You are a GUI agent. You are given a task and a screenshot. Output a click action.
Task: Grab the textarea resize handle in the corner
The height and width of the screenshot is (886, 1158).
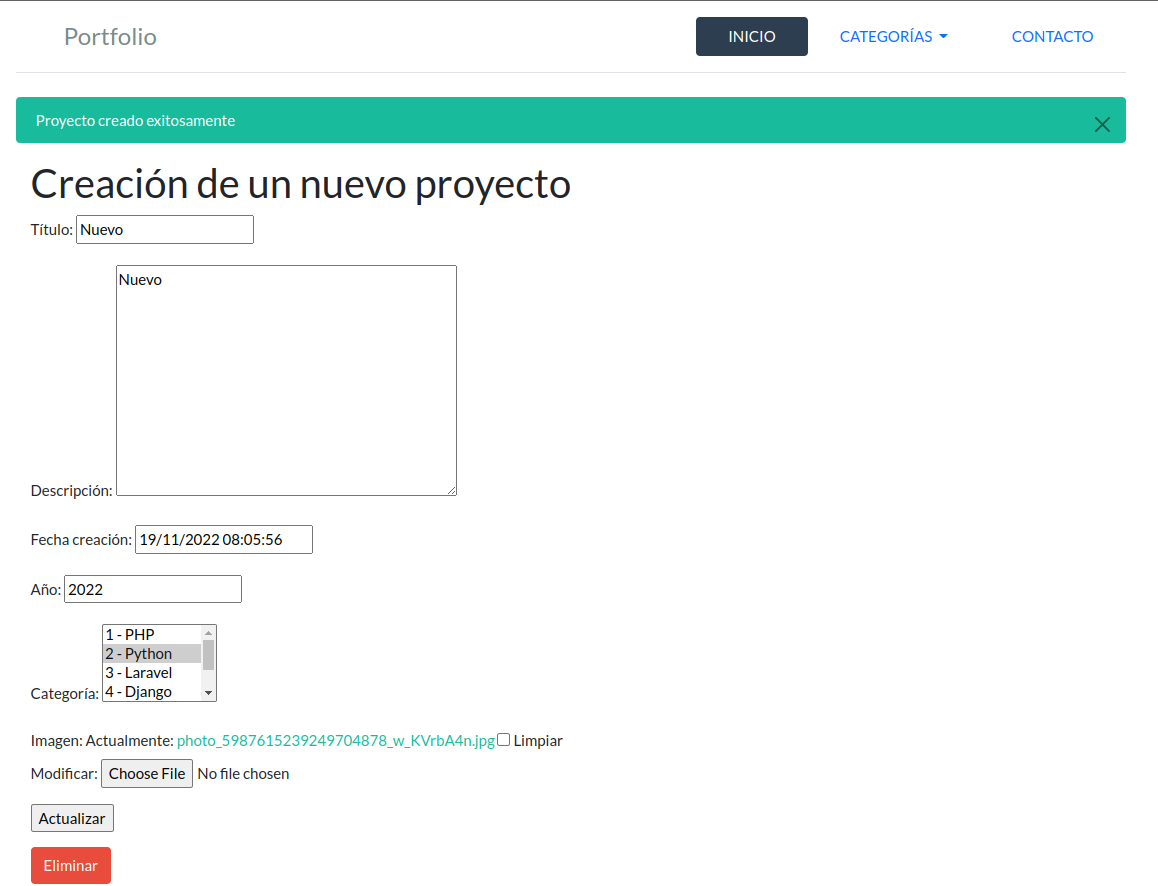[451, 490]
